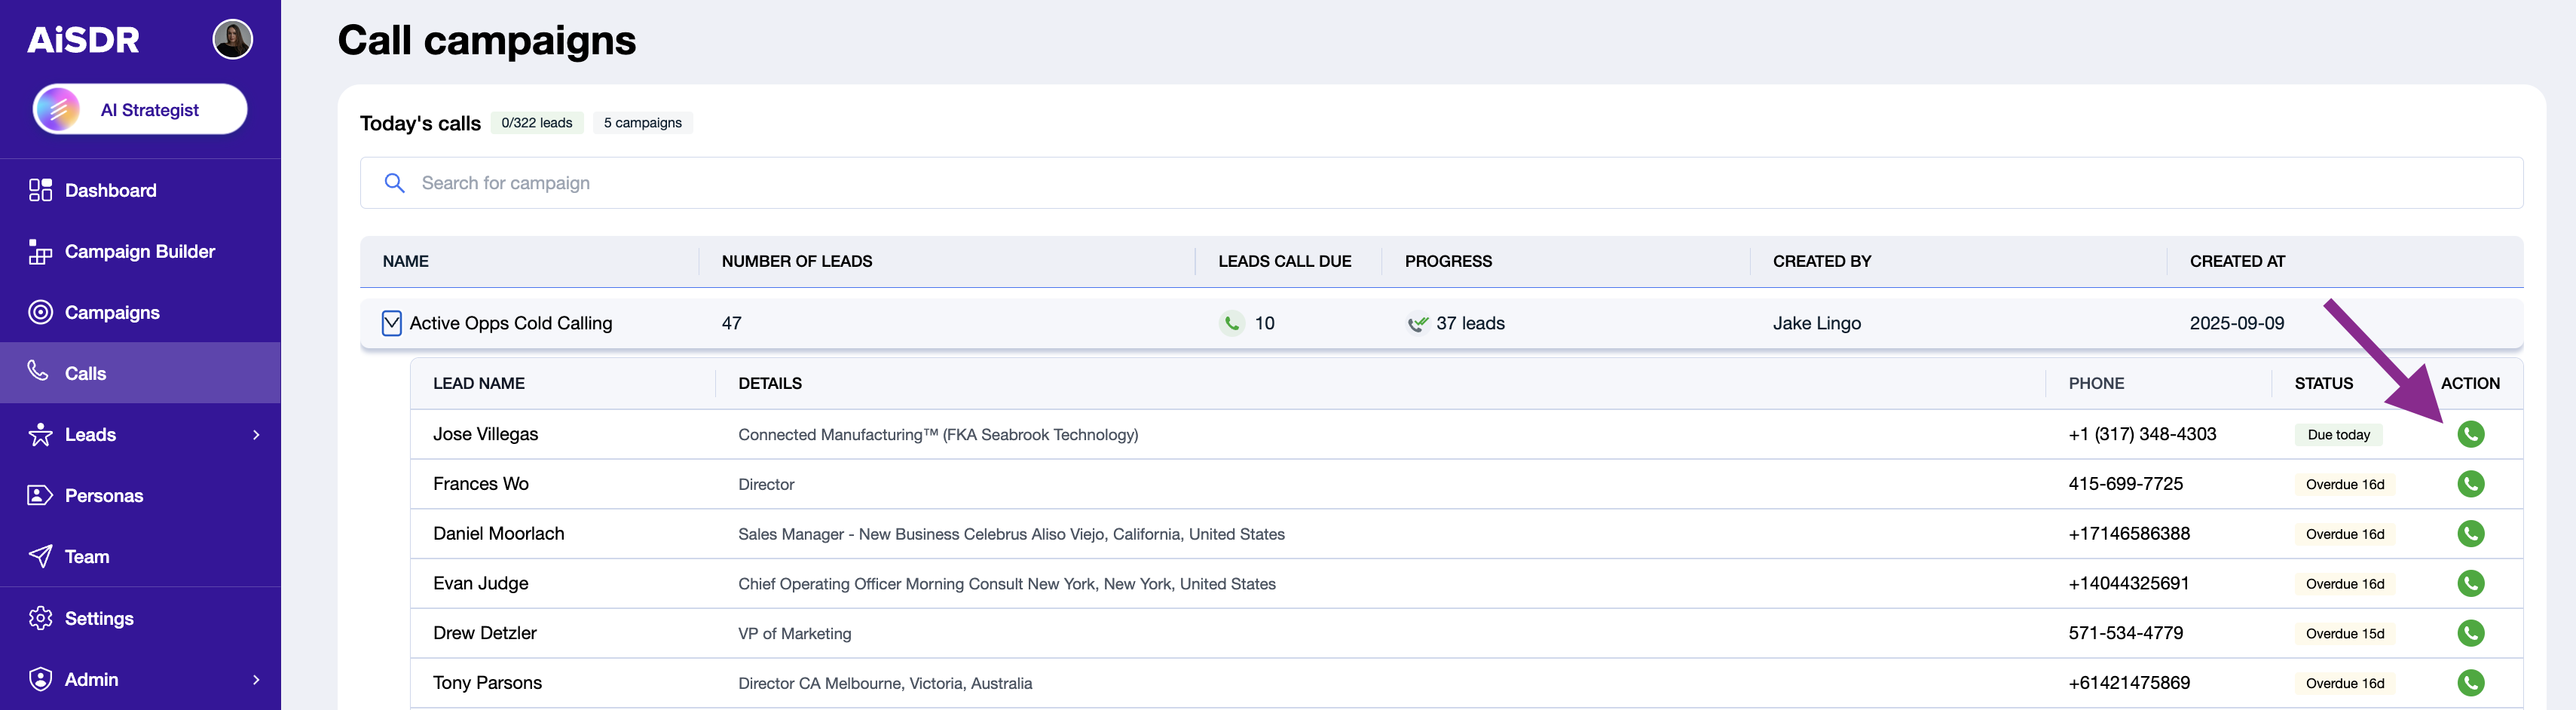This screenshot has height=710, width=2576.
Task: Collapse the Active Opps Cold Calling row
Action: 392,323
